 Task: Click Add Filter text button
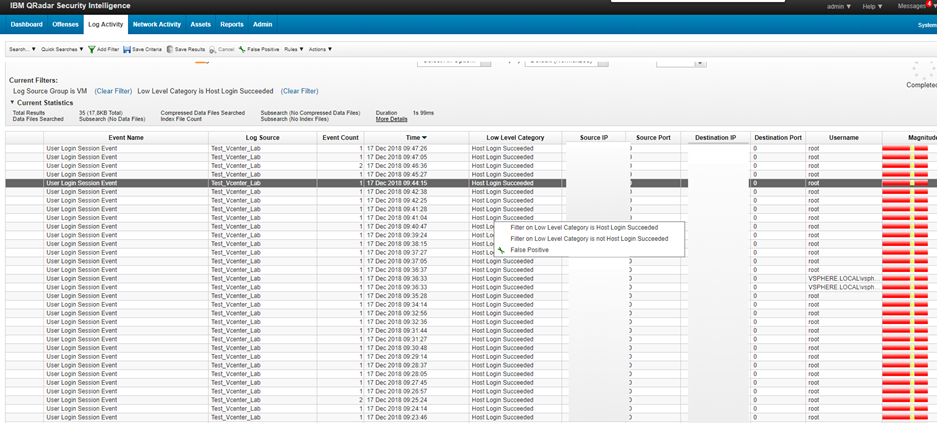108,50
